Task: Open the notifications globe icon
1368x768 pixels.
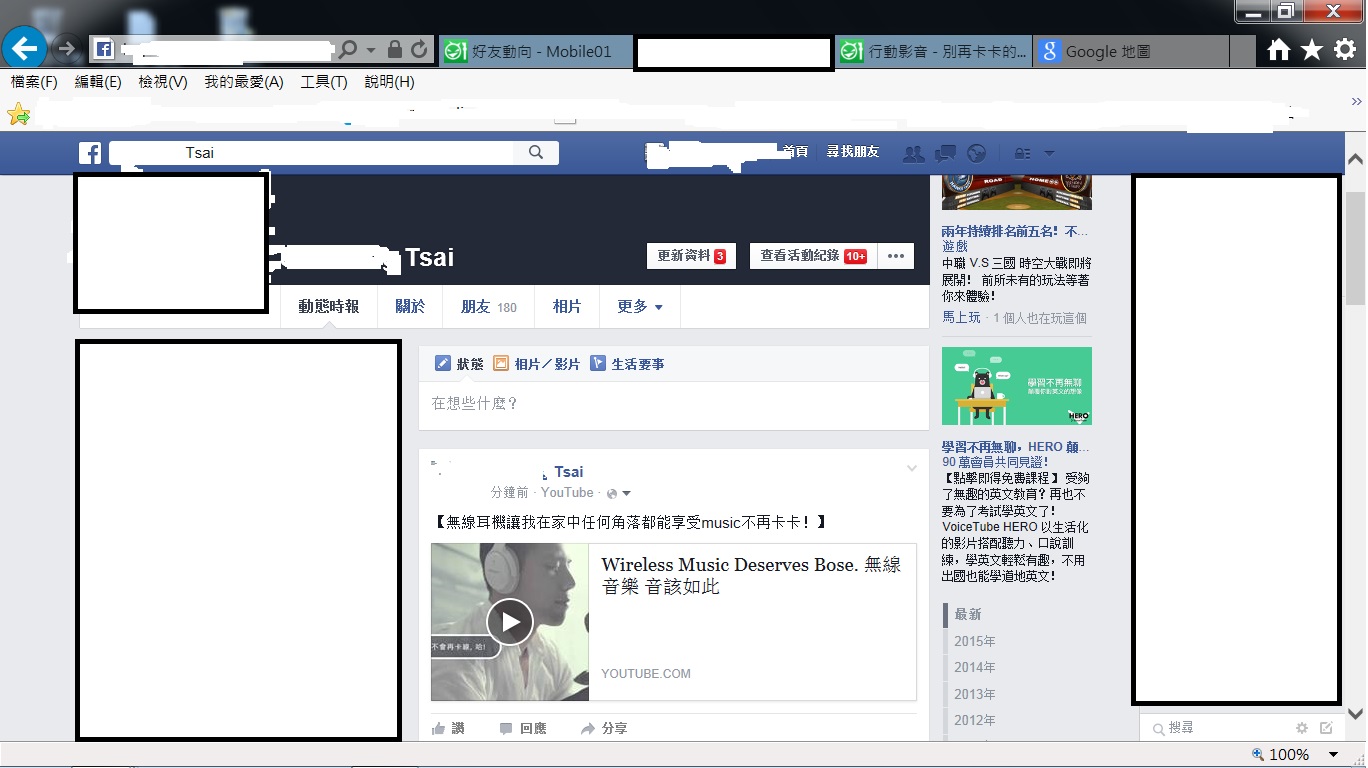Action: tap(977, 154)
